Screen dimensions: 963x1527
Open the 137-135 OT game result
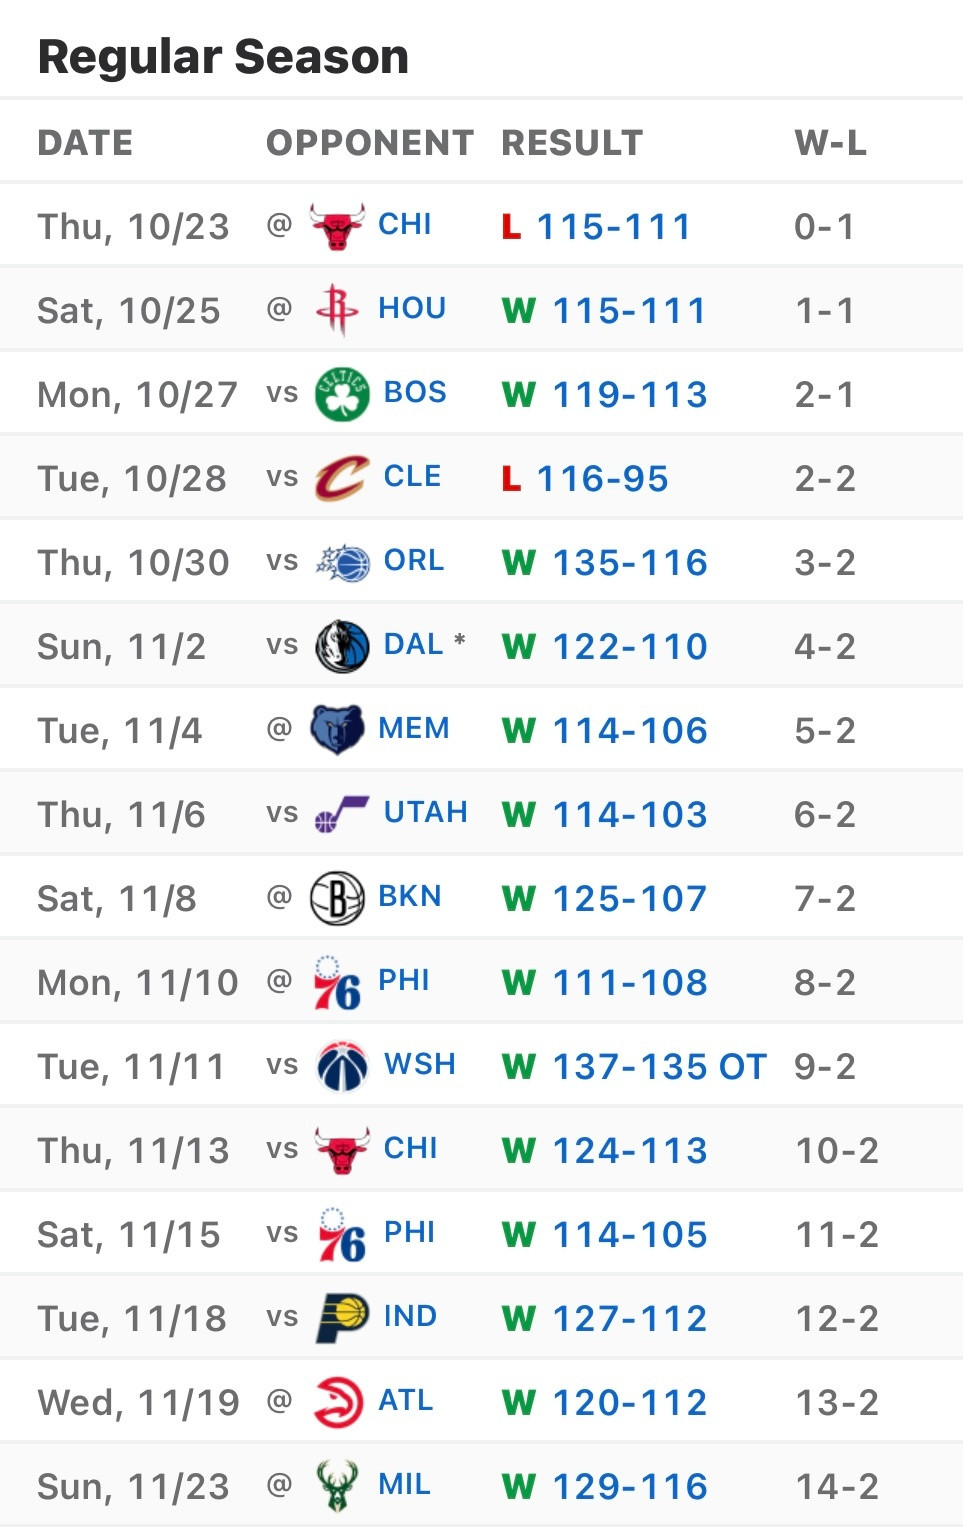click(x=659, y=1067)
